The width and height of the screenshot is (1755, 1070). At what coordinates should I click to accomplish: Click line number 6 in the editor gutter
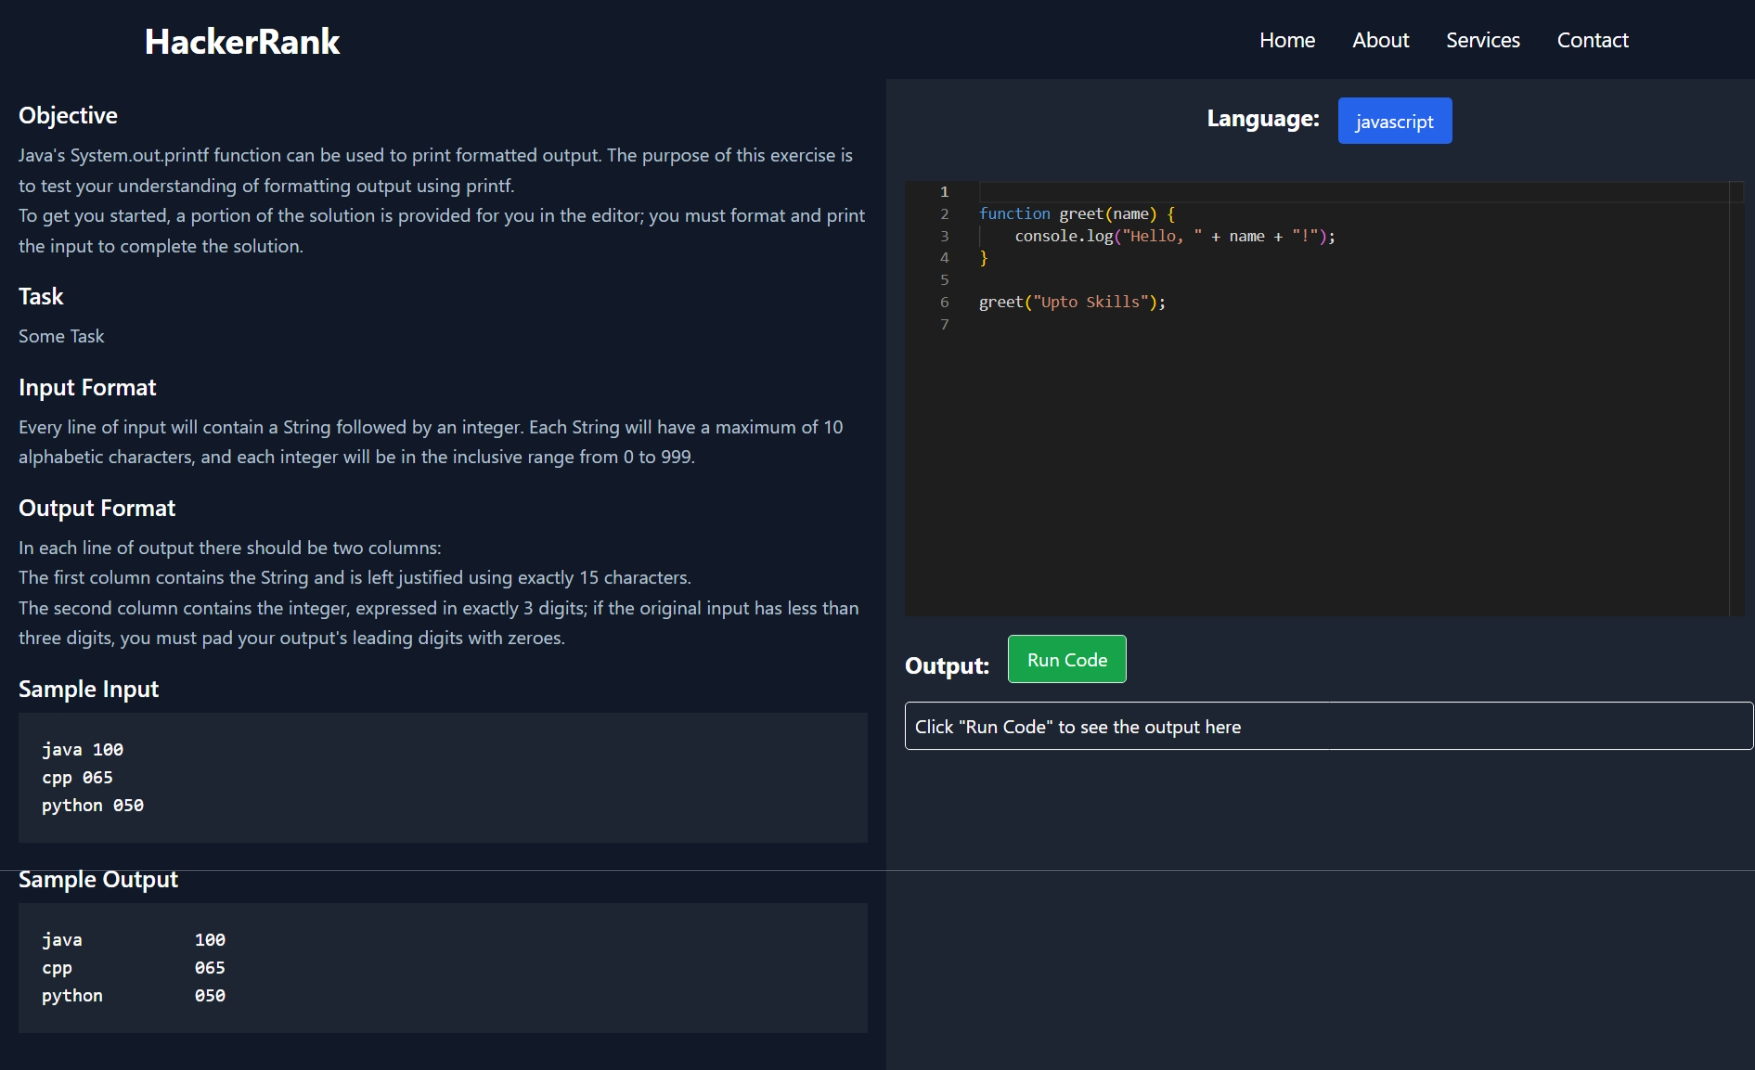coord(944,302)
